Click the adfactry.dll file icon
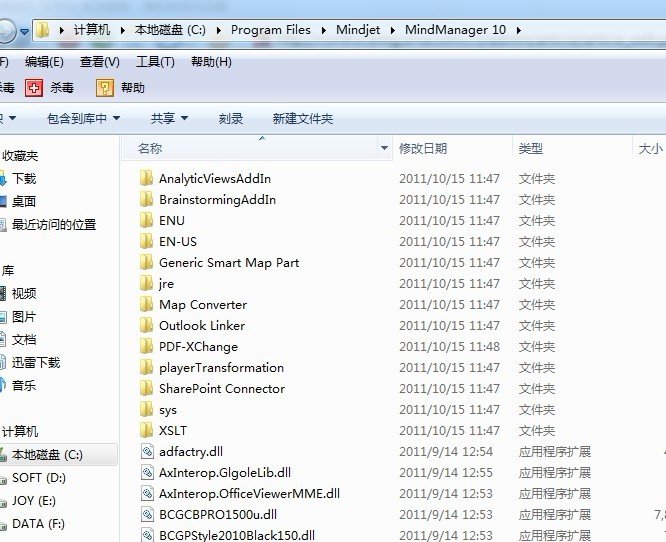Viewport: 666px width, 542px height. pos(147,452)
